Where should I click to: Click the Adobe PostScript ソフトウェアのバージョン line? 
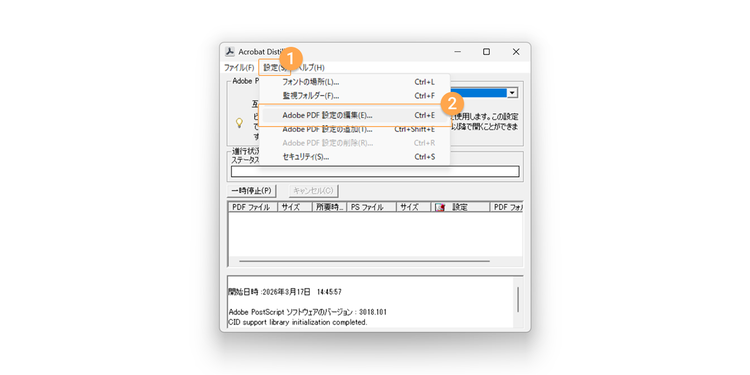point(308,312)
